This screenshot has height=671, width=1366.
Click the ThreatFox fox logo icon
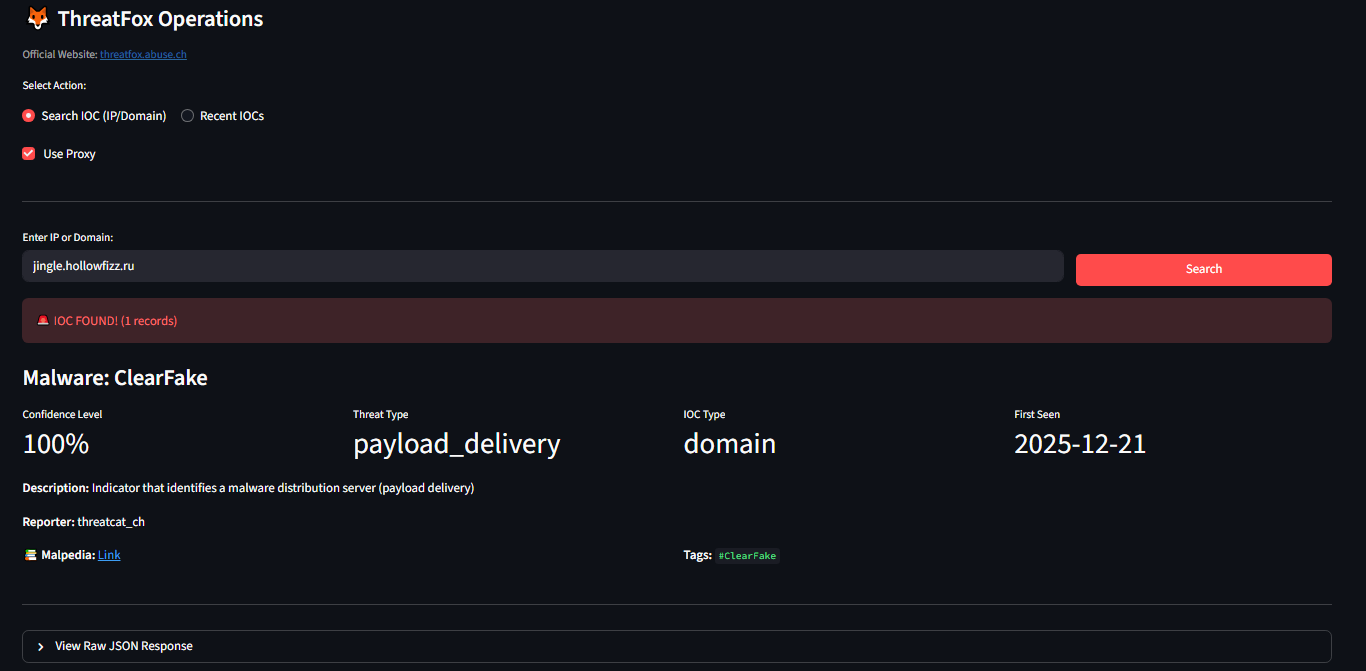36,18
